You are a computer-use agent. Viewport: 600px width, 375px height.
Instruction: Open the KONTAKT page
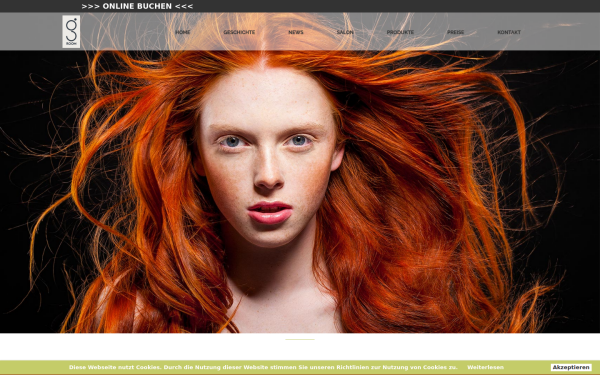(509, 32)
